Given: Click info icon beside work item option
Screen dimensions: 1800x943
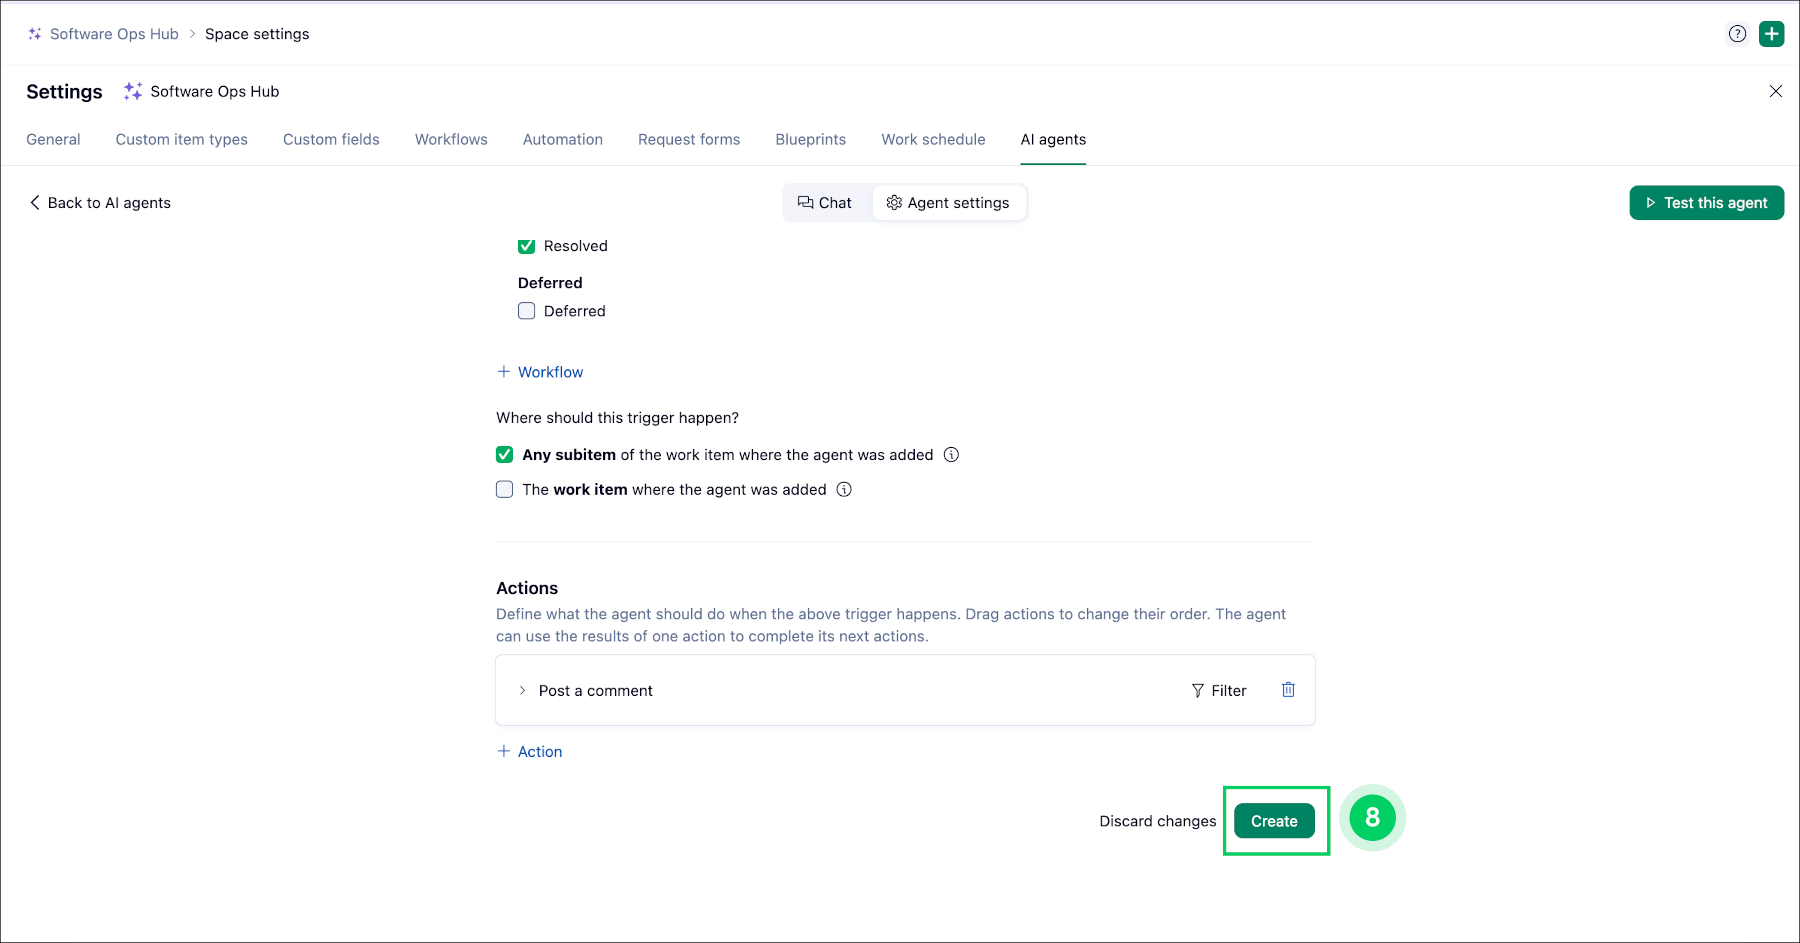Looking at the screenshot, I should (844, 490).
